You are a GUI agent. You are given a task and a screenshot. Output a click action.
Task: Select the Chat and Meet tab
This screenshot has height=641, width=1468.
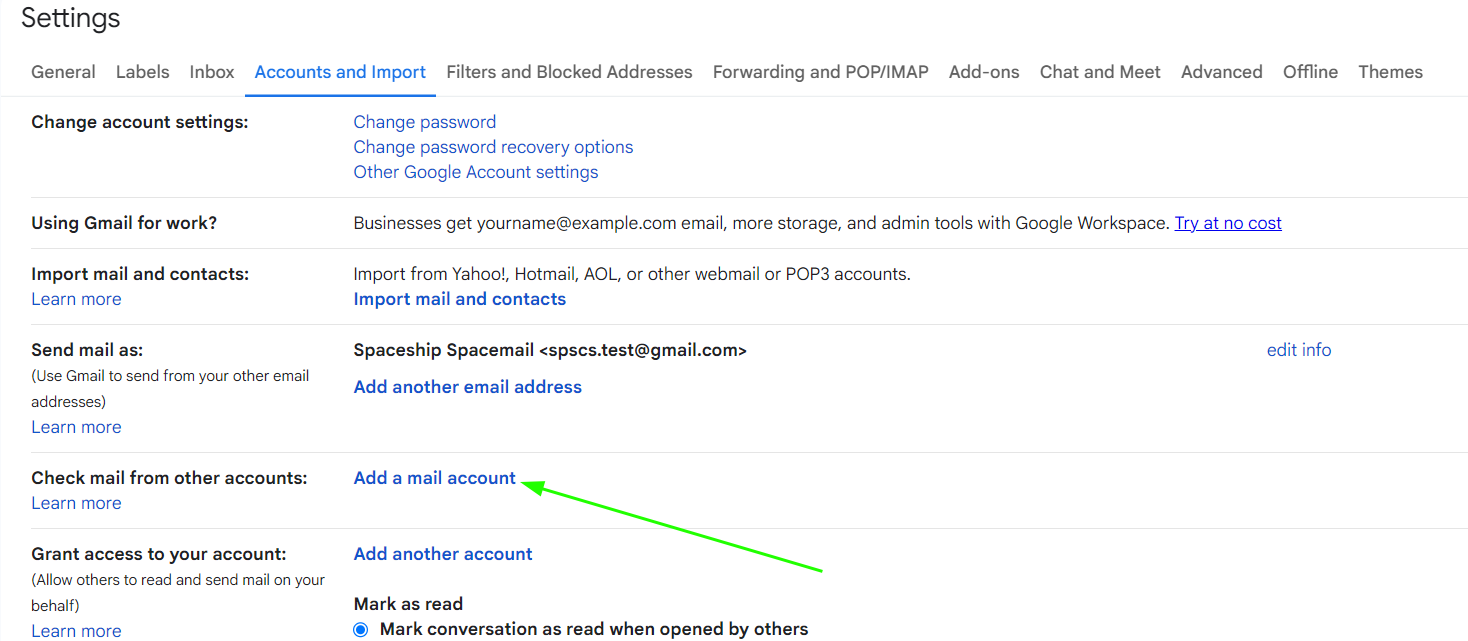(x=1099, y=71)
